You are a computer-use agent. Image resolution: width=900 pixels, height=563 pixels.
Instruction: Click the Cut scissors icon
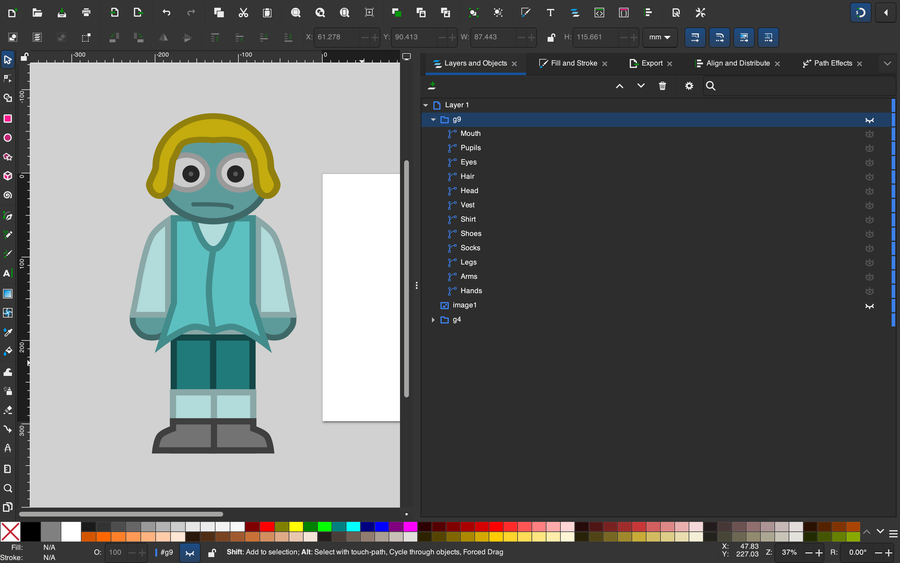pyautogui.click(x=243, y=13)
